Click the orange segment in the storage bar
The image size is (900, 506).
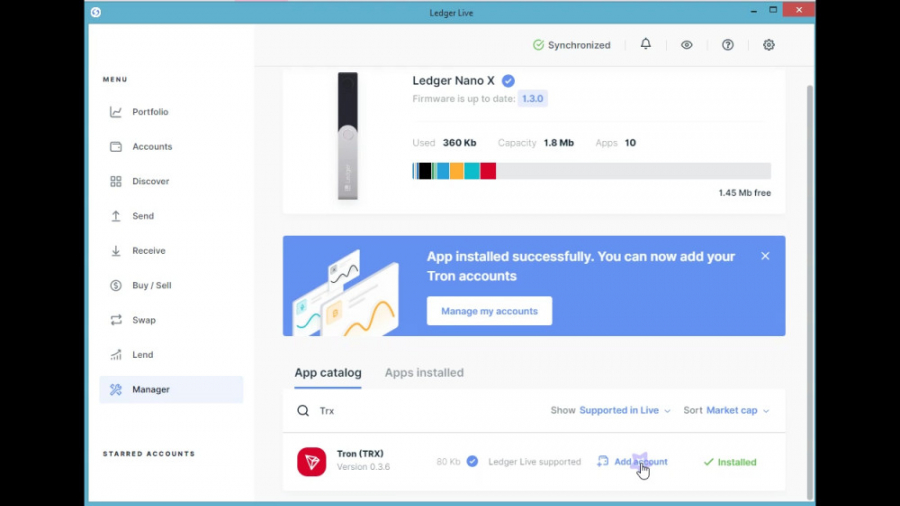(457, 171)
